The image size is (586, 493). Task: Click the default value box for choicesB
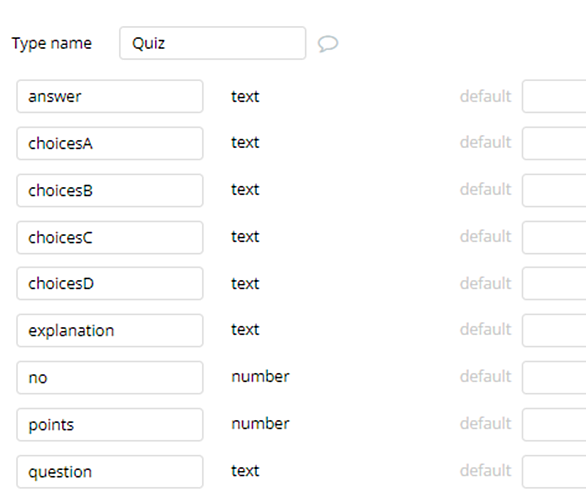(x=554, y=191)
